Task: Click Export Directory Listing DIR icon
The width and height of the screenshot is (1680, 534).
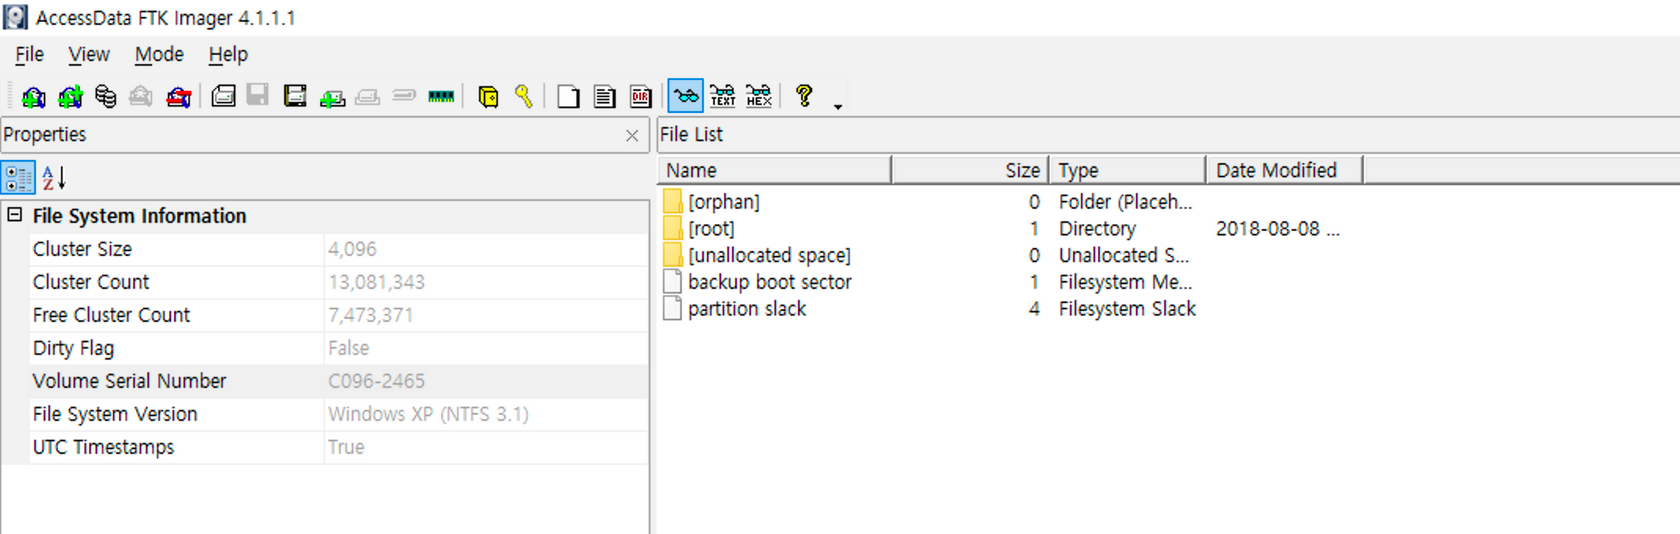Action: click(641, 96)
